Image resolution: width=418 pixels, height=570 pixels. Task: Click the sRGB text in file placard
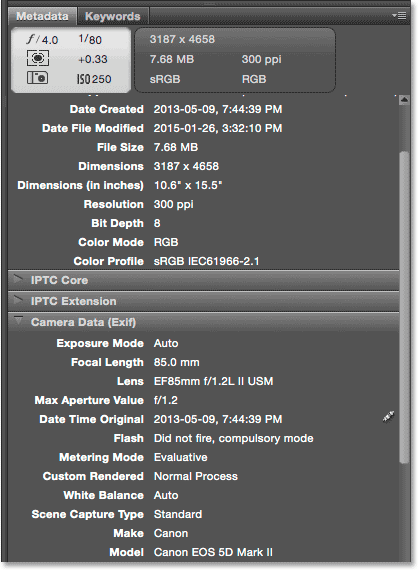tap(165, 79)
